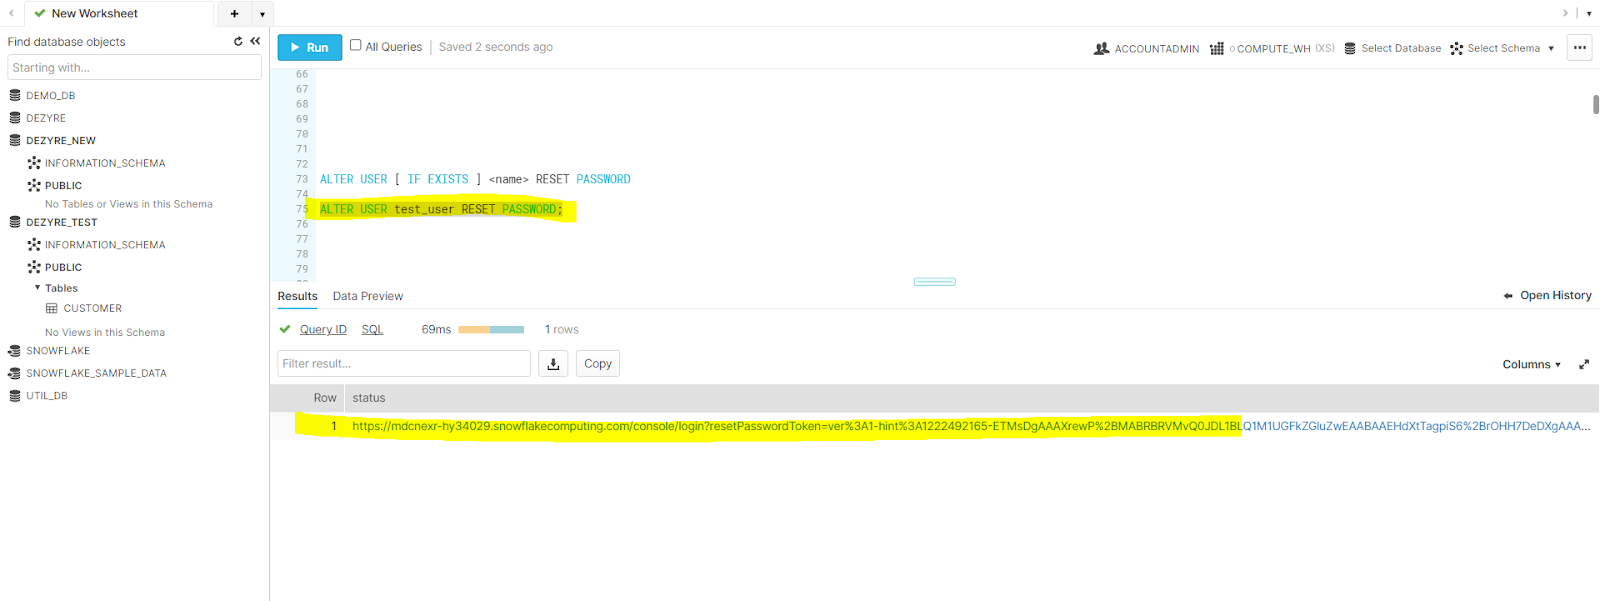Download the query results
The height and width of the screenshot is (601, 1600).
point(553,364)
